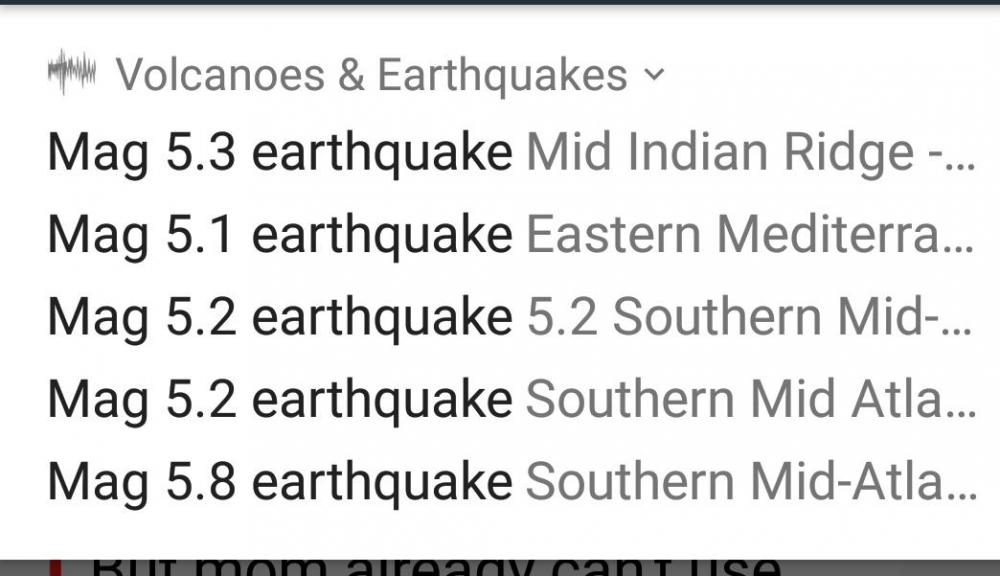The width and height of the screenshot is (1000, 576).
Task: Click the red vertical bar at bottom left
Action: click(55, 566)
